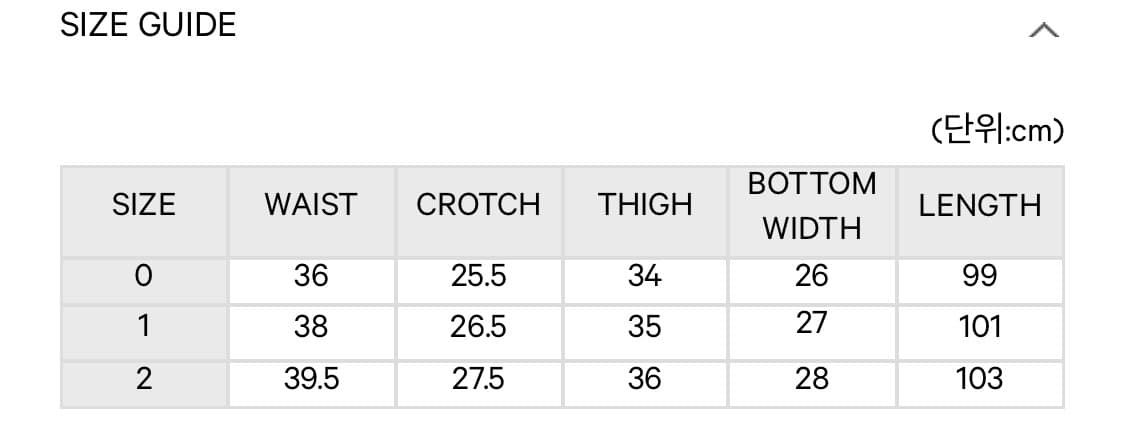Click the LENGTH column header

(980, 206)
